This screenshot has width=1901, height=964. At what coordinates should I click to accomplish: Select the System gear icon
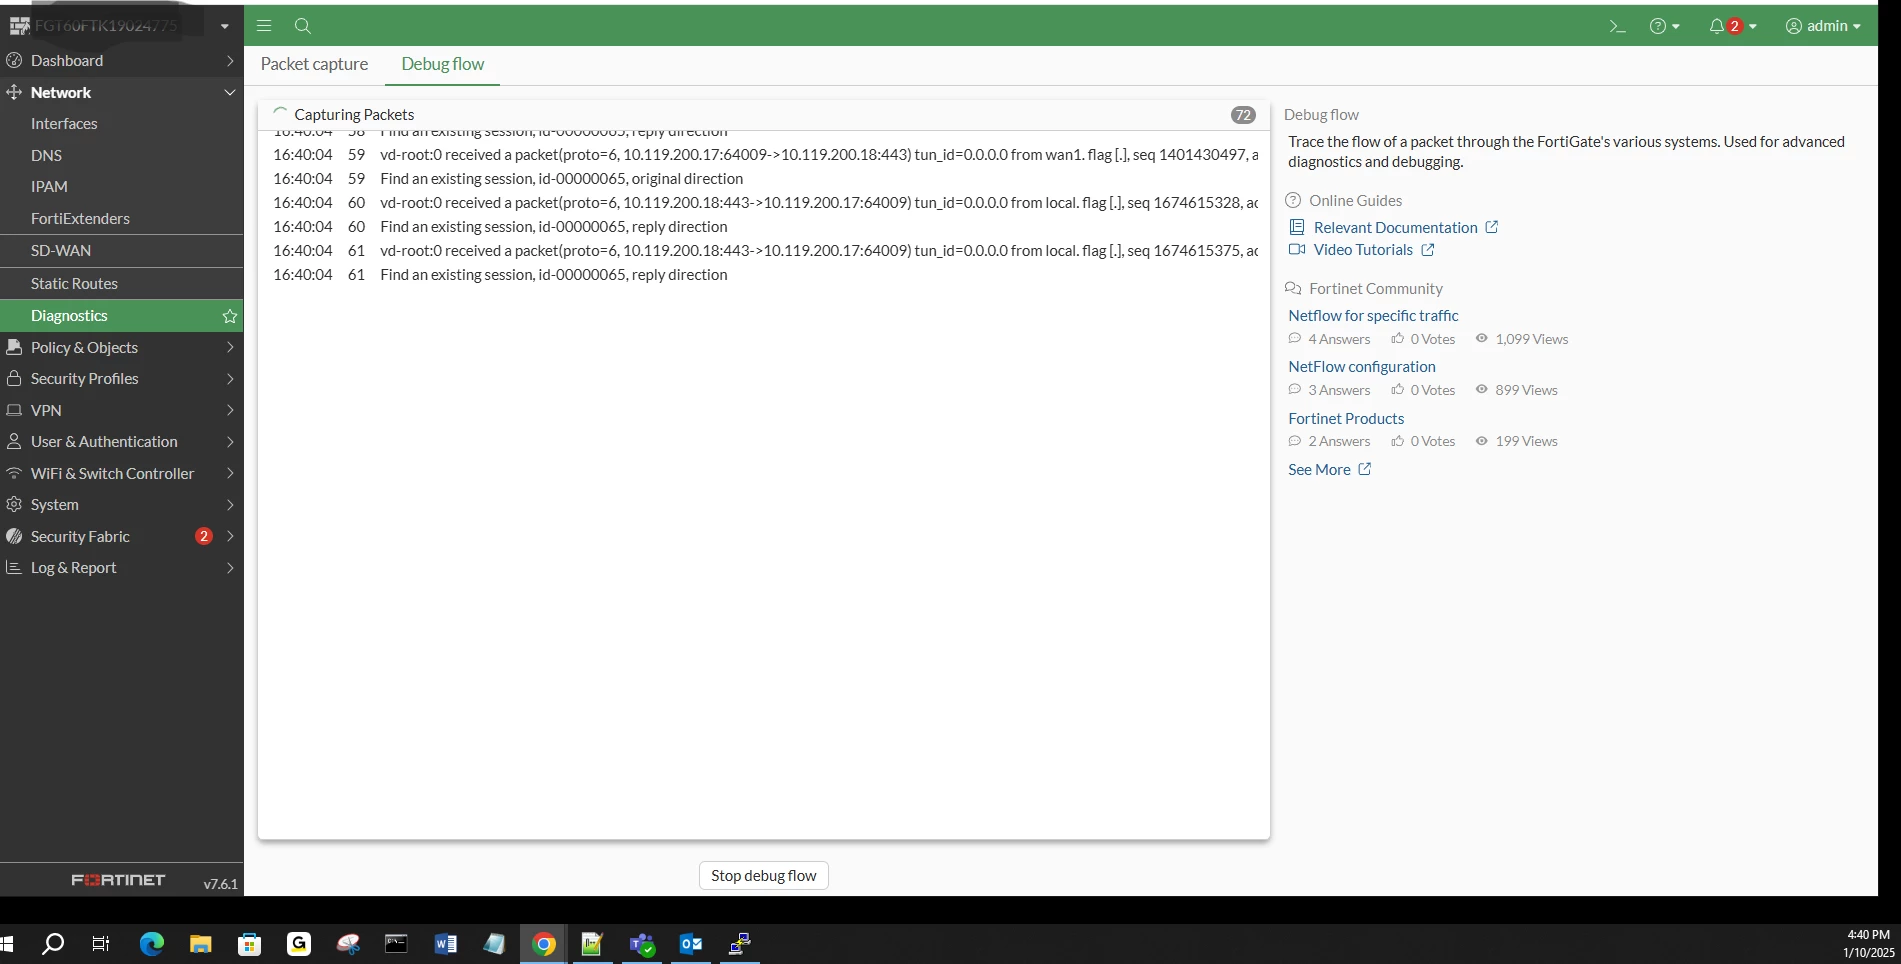(14, 505)
